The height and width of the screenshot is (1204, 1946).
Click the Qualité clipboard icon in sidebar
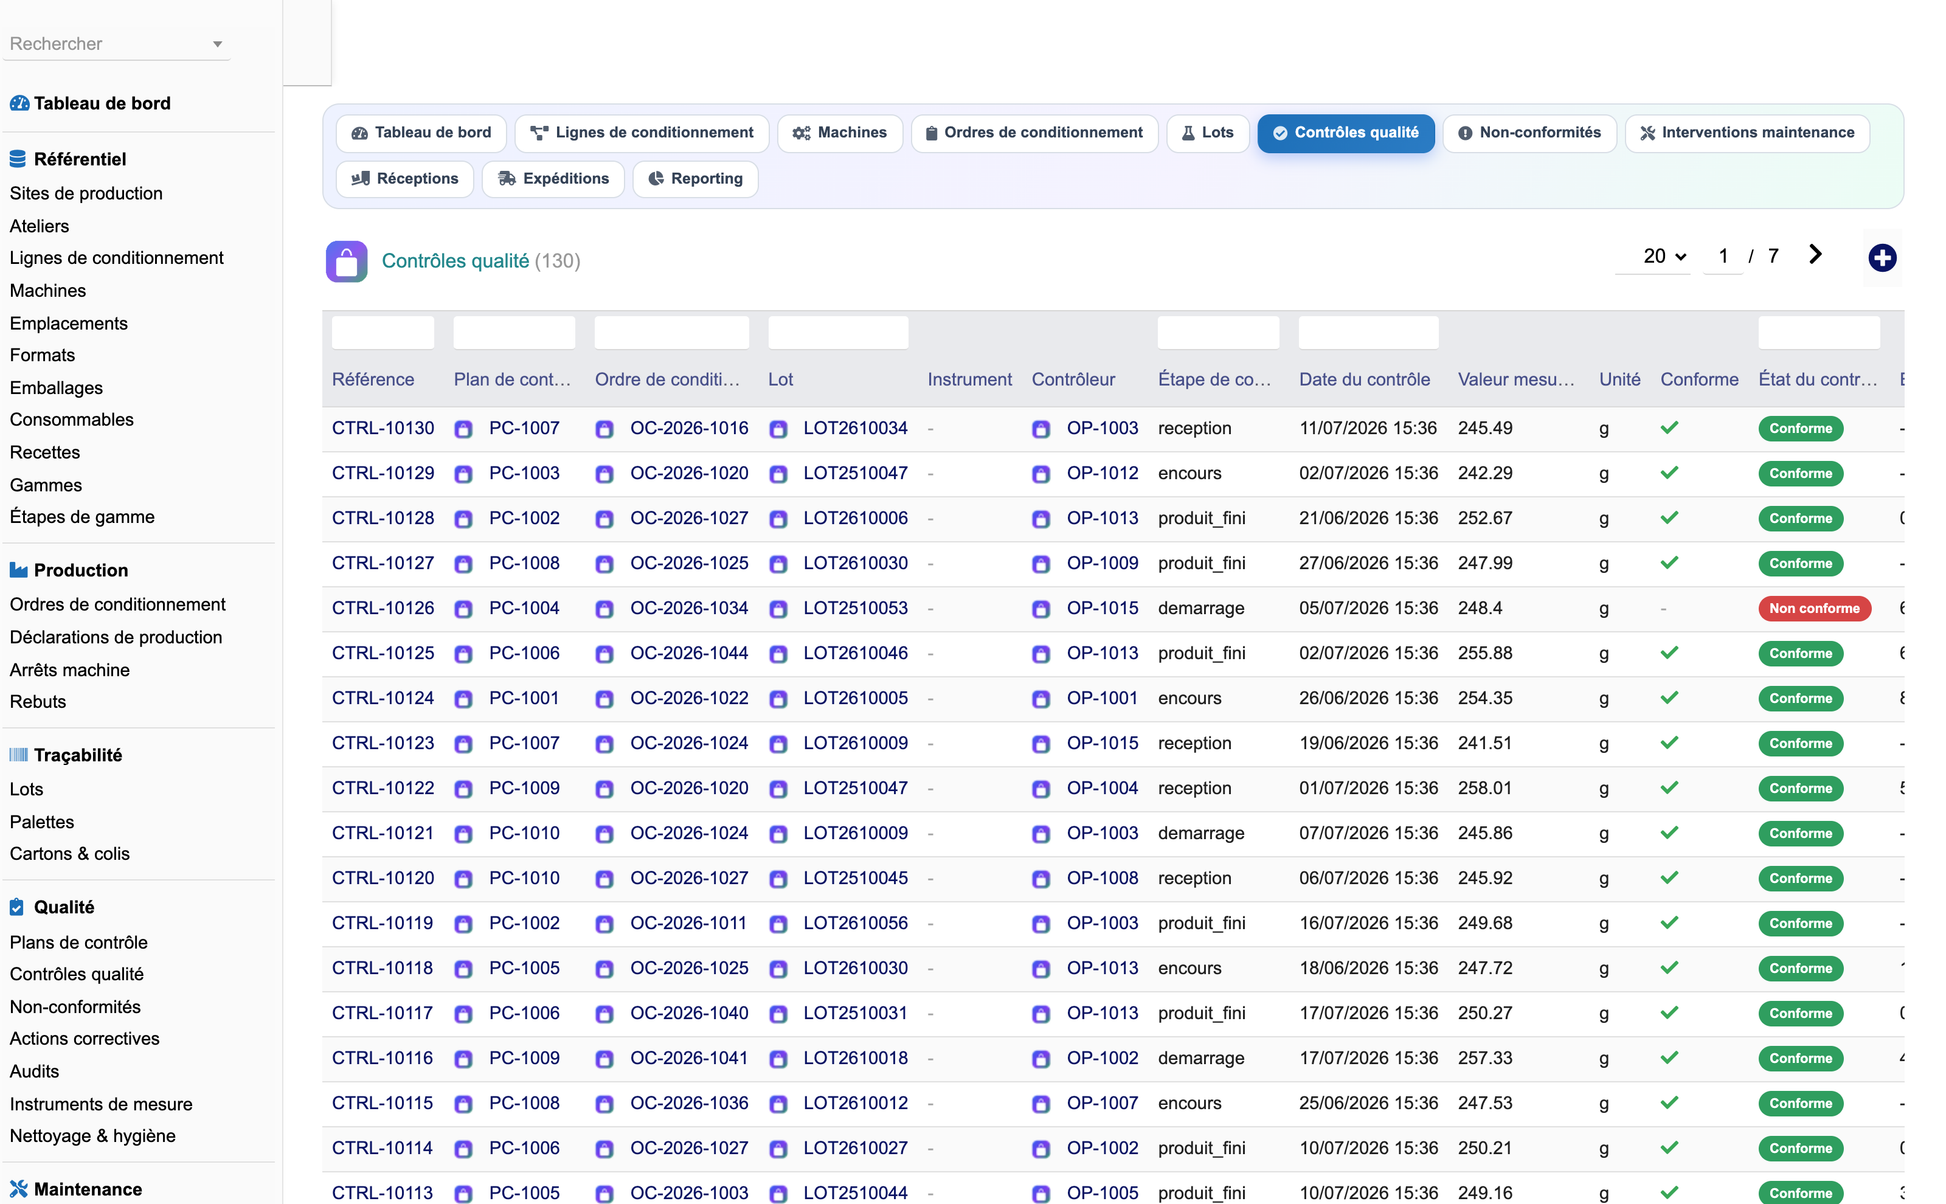point(17,907)
